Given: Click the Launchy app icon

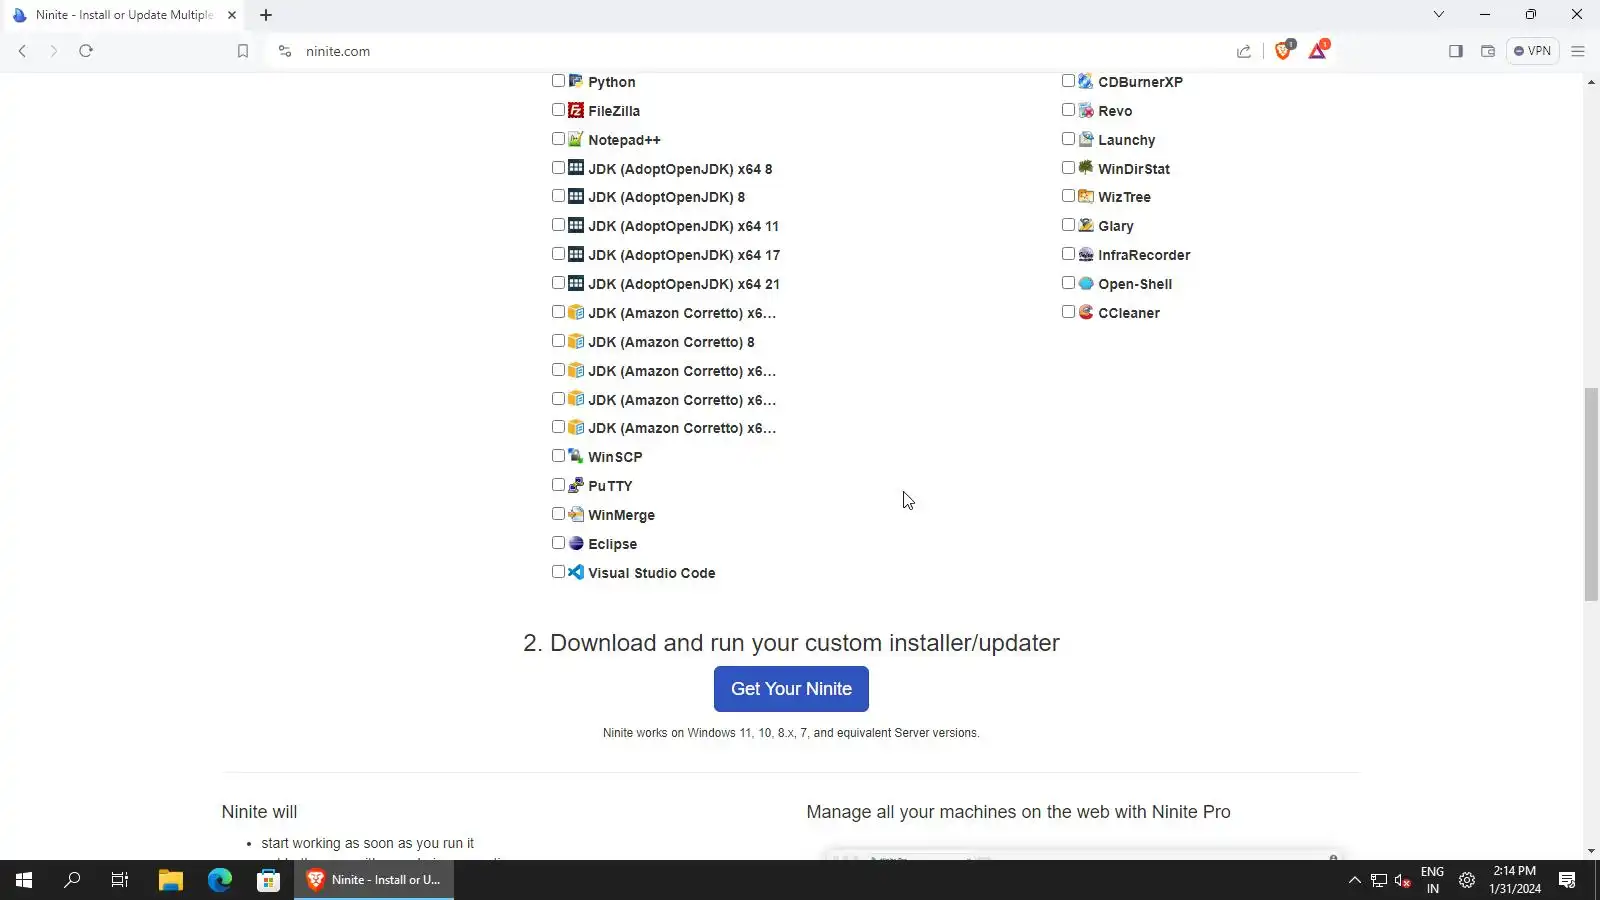Looking at the screenshot, I should (1086, 139).
